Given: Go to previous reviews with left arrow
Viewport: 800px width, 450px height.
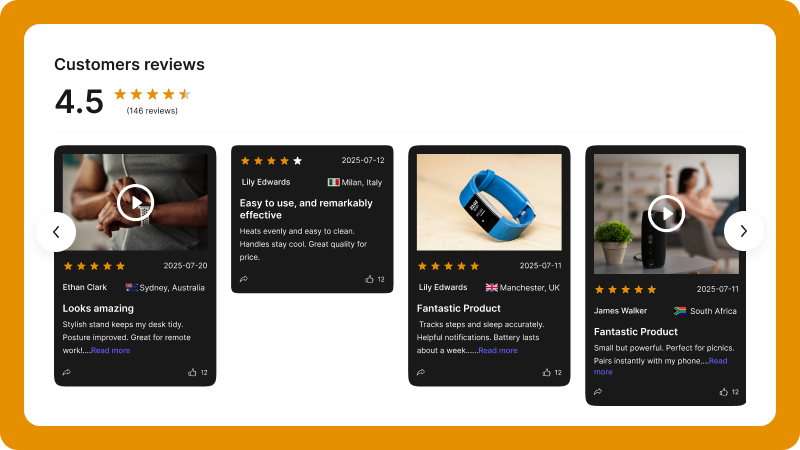Looking at the screenshot, I should 56,232.
